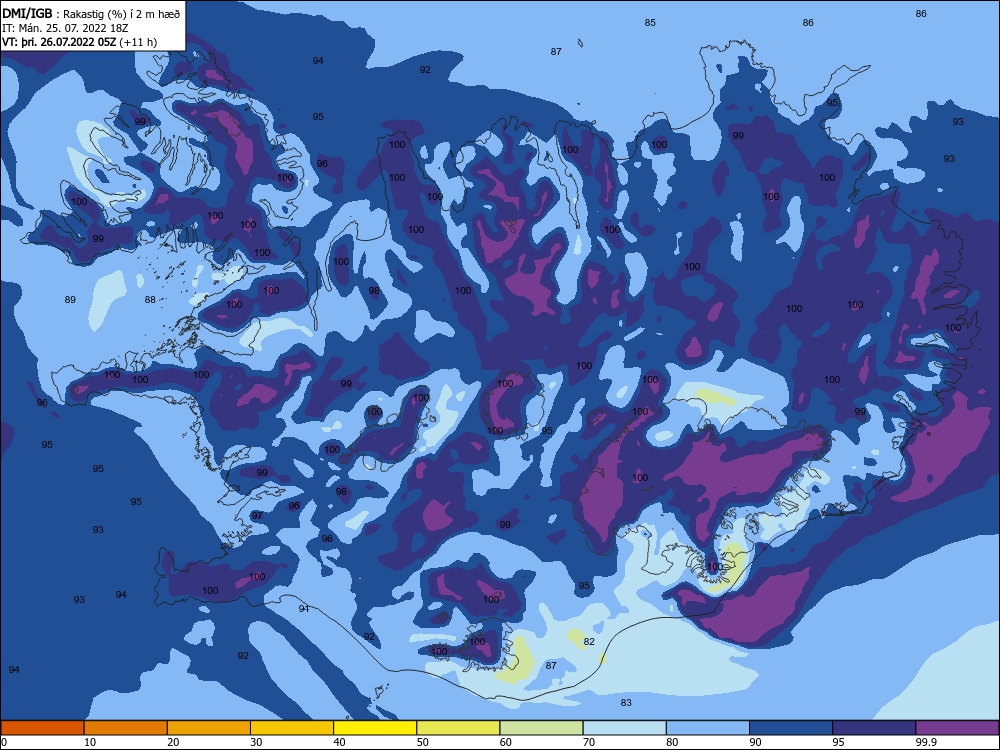Click the 'VT: þri. 26.07.2022 05Z' line
Image resolution: width=1000 pixels, height=750 pixels.
59,42
